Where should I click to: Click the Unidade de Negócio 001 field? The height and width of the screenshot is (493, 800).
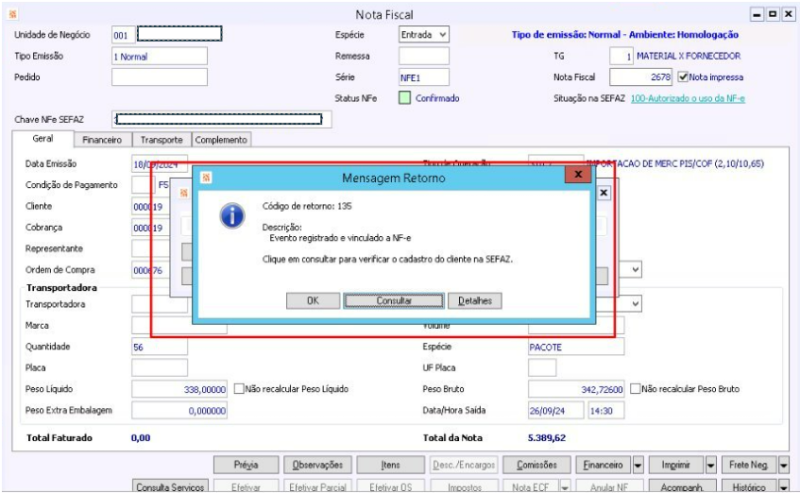pos(123,35)
